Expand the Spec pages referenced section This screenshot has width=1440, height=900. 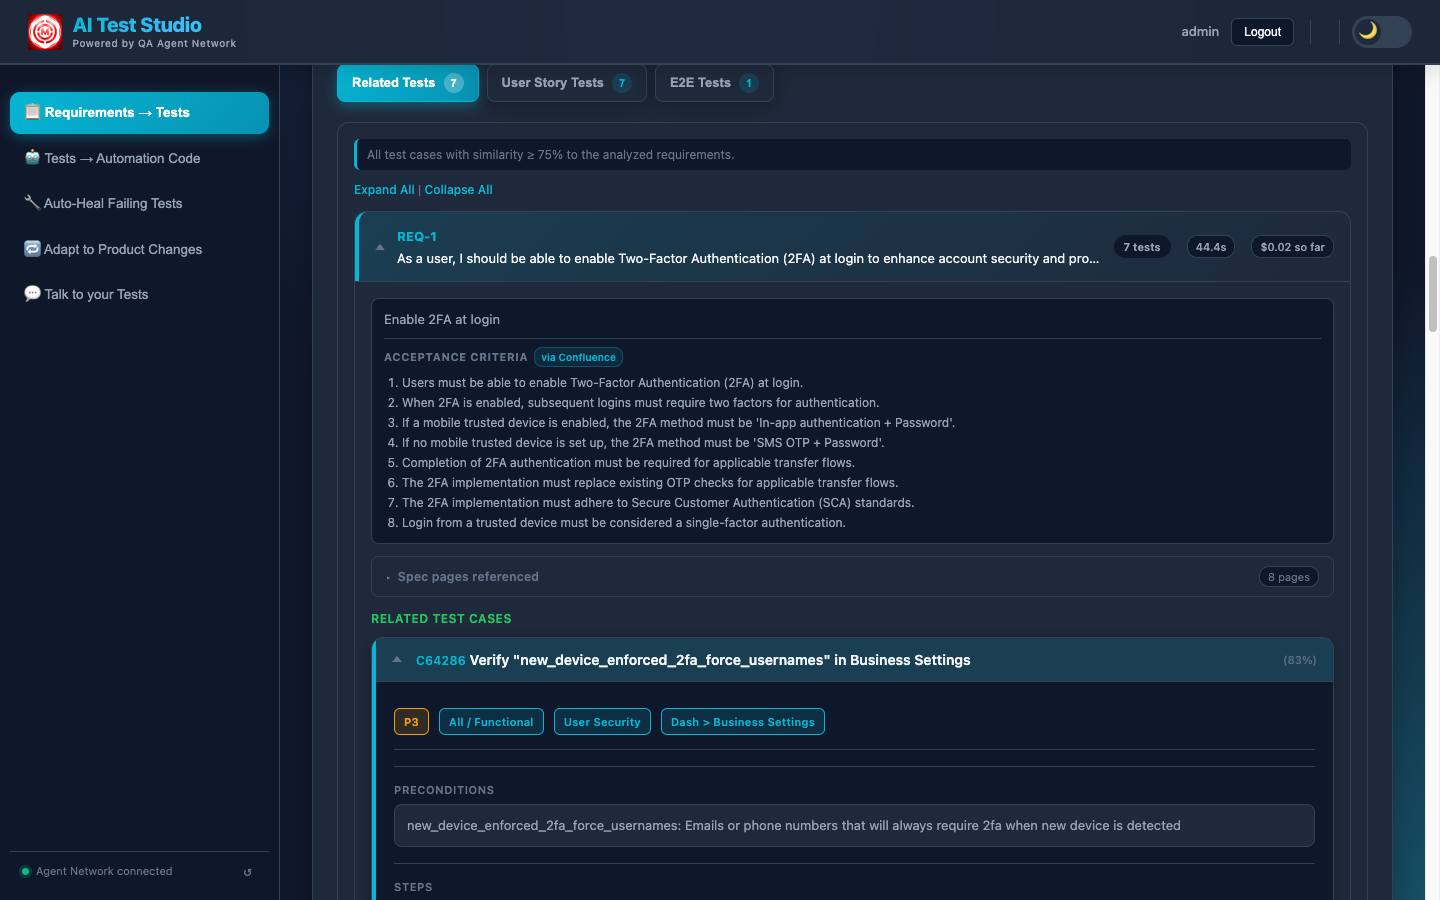[852, 576]
